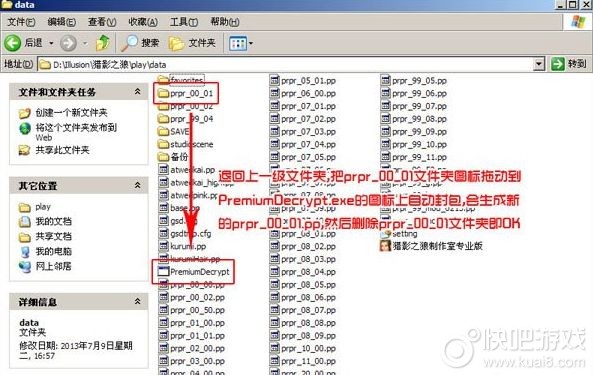This screenshot has width=593, height=375.
Task: Select prpr_99_11.pp file
Action: pos(414,157)
